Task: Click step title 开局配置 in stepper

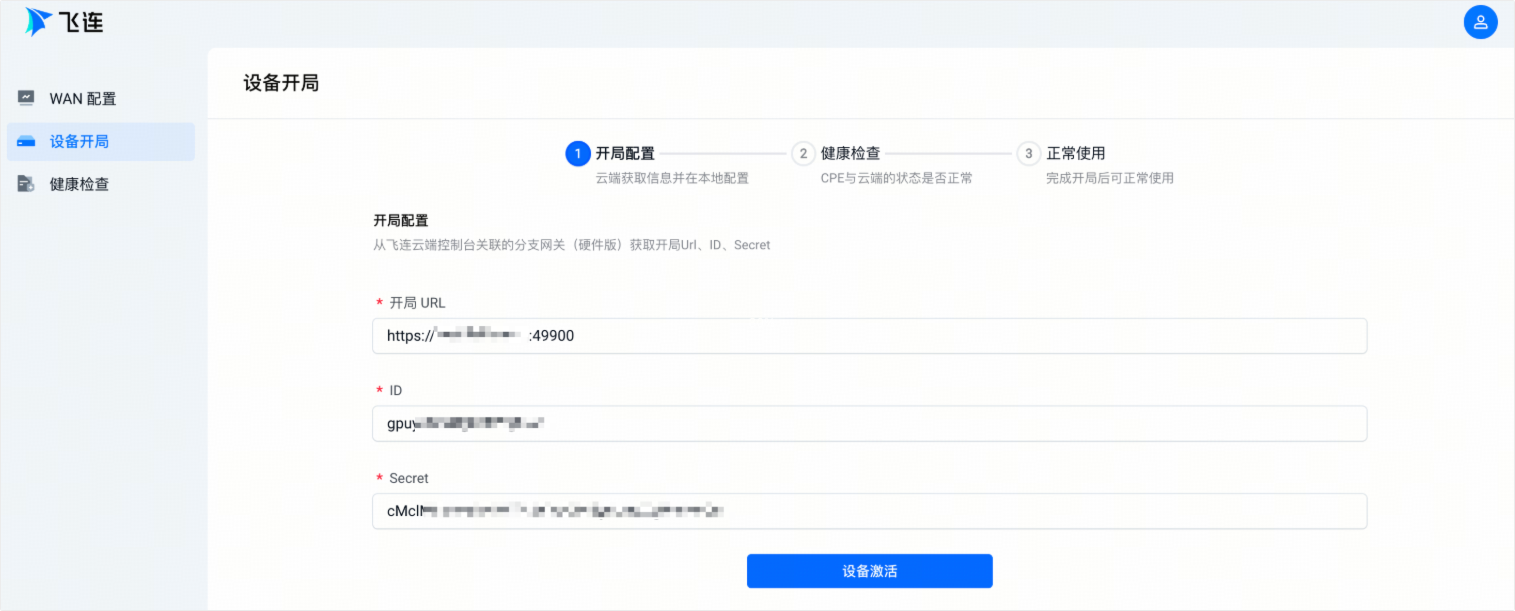Action: tap(625, 153)
